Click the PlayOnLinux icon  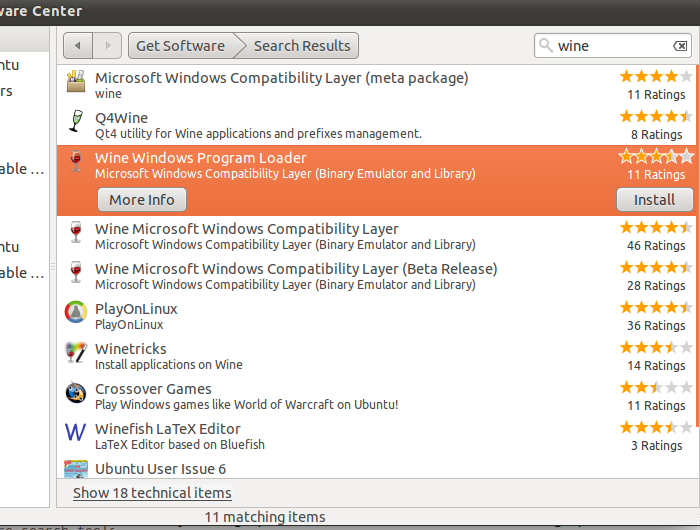pyautogui.click(x=76, y=312)
